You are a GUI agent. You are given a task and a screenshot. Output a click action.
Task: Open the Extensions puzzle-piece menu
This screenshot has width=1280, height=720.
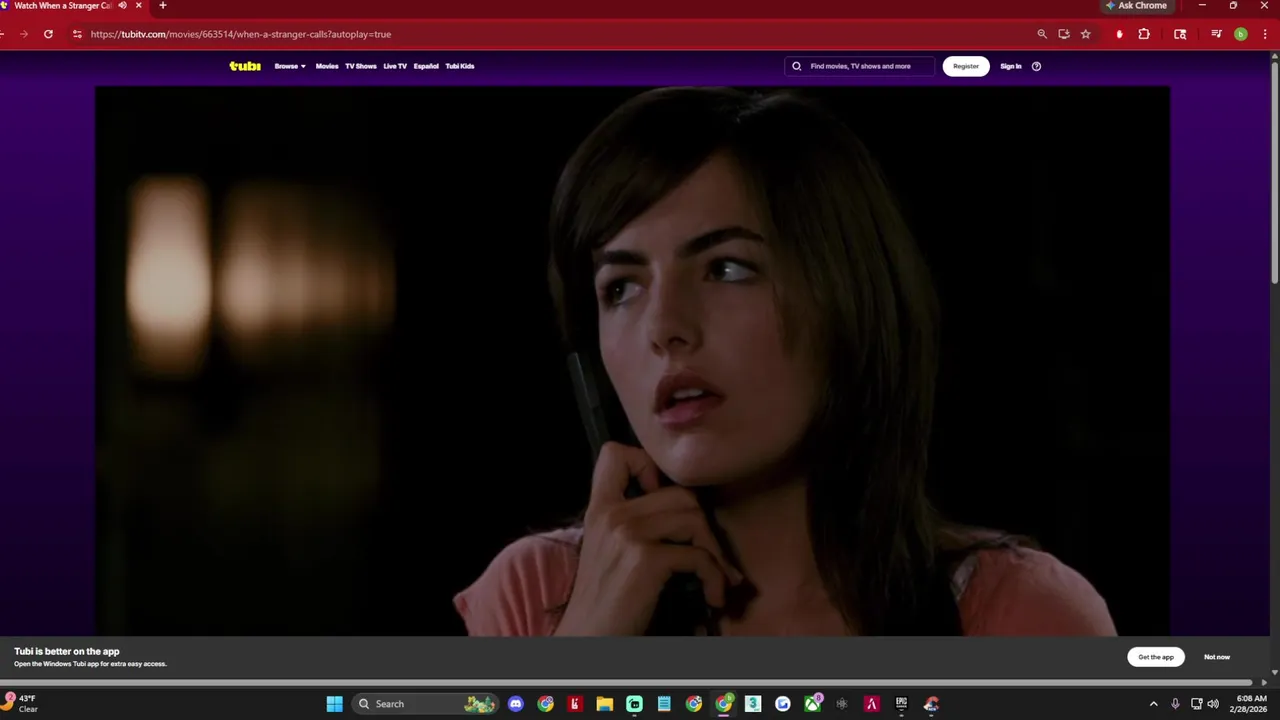click(x=1144, y=34)
